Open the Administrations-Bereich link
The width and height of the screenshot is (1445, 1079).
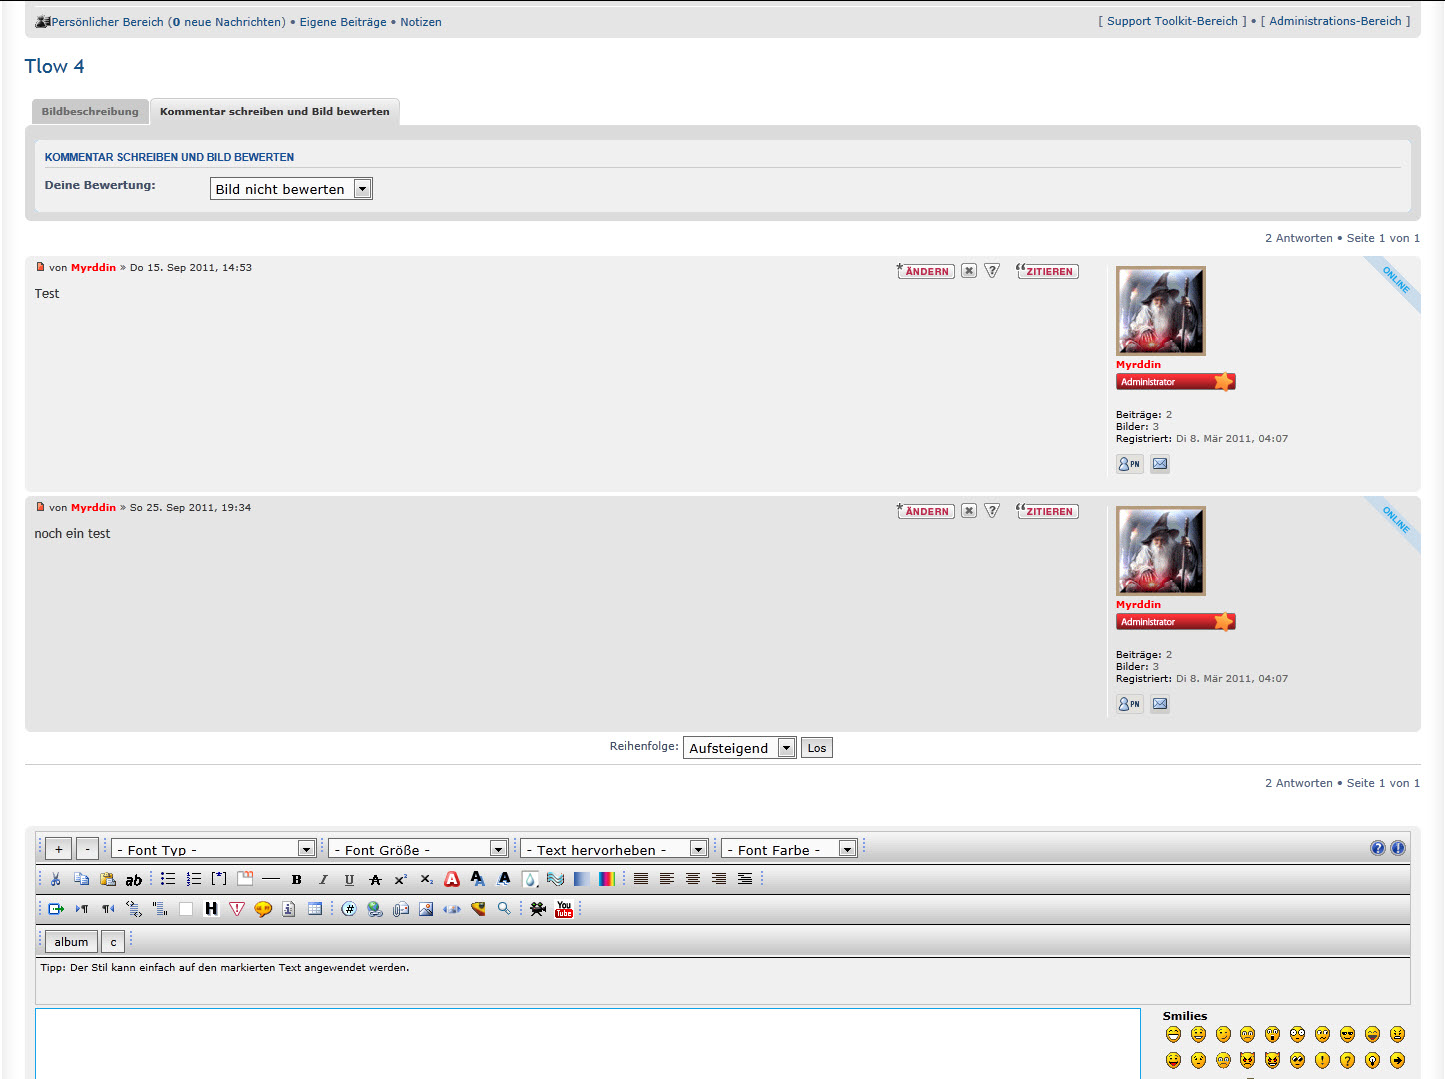click(x=1335, y=21)
